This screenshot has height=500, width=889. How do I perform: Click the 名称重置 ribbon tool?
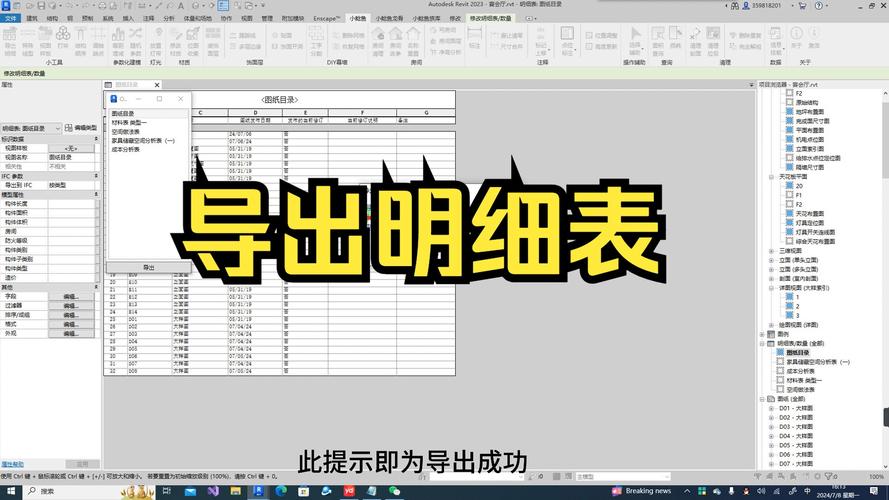tap(413, 41)
